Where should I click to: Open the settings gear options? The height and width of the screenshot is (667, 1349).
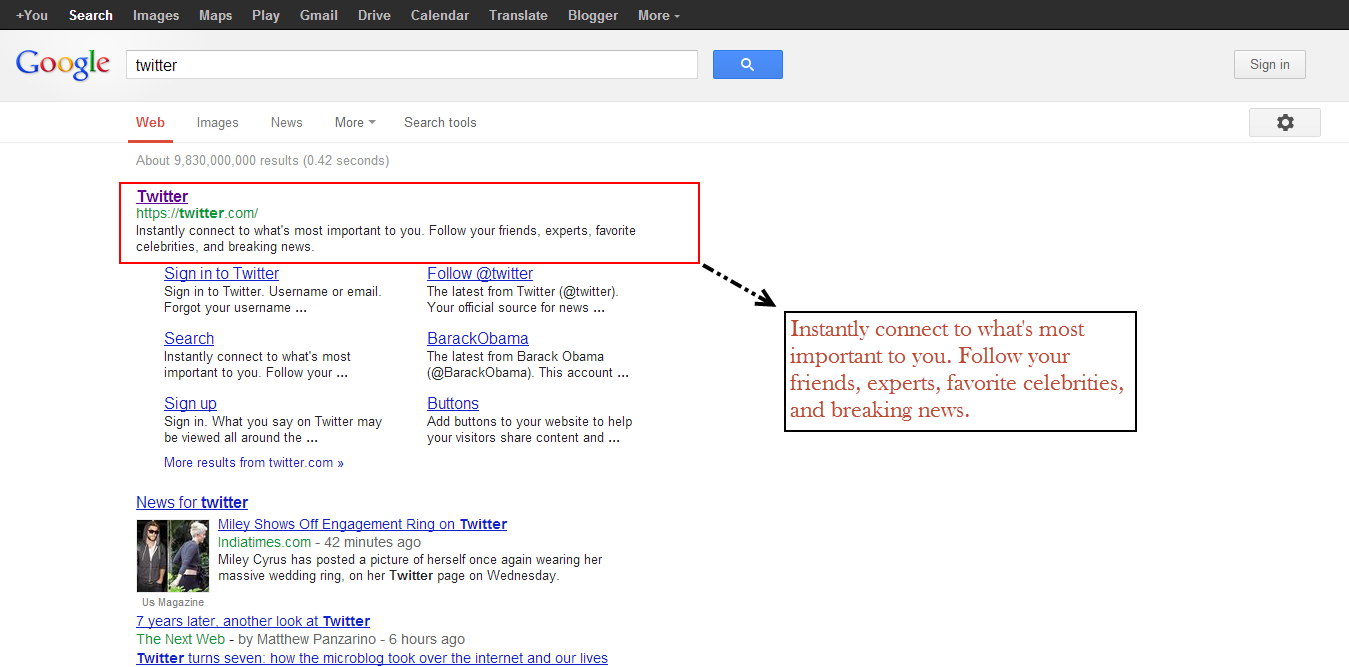[x=1285, y=122]
